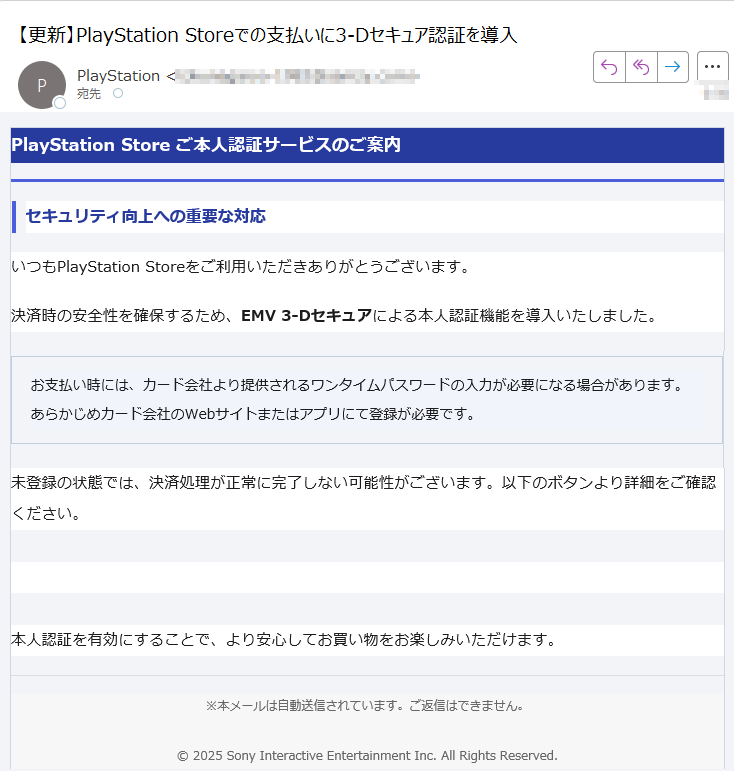Open the PlayStation sender name contact card

[x=118, y=75]
